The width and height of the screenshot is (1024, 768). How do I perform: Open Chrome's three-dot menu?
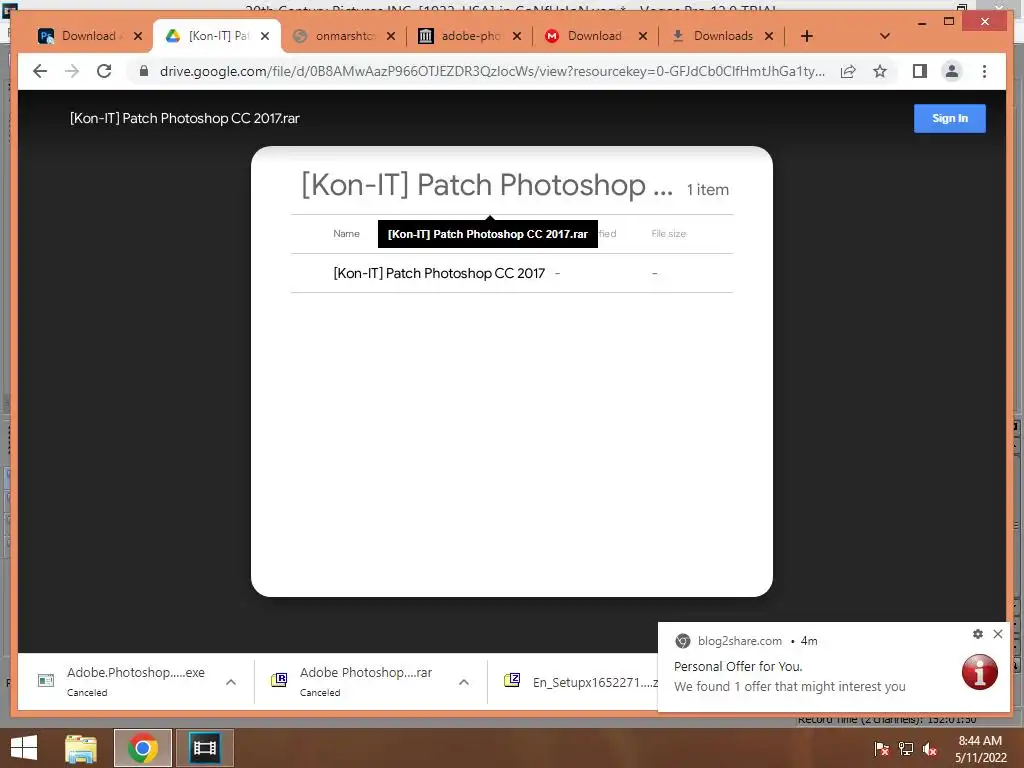point(984,71)
